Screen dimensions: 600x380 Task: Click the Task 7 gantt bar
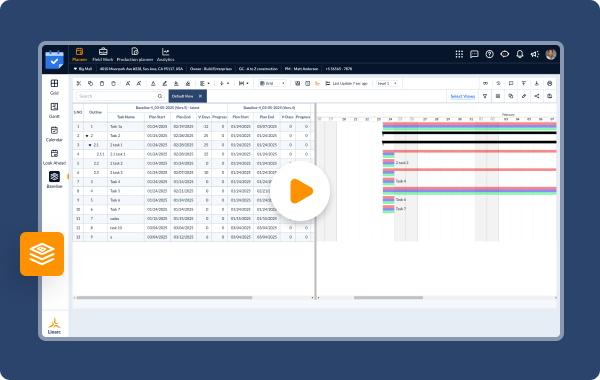(388, 209)
